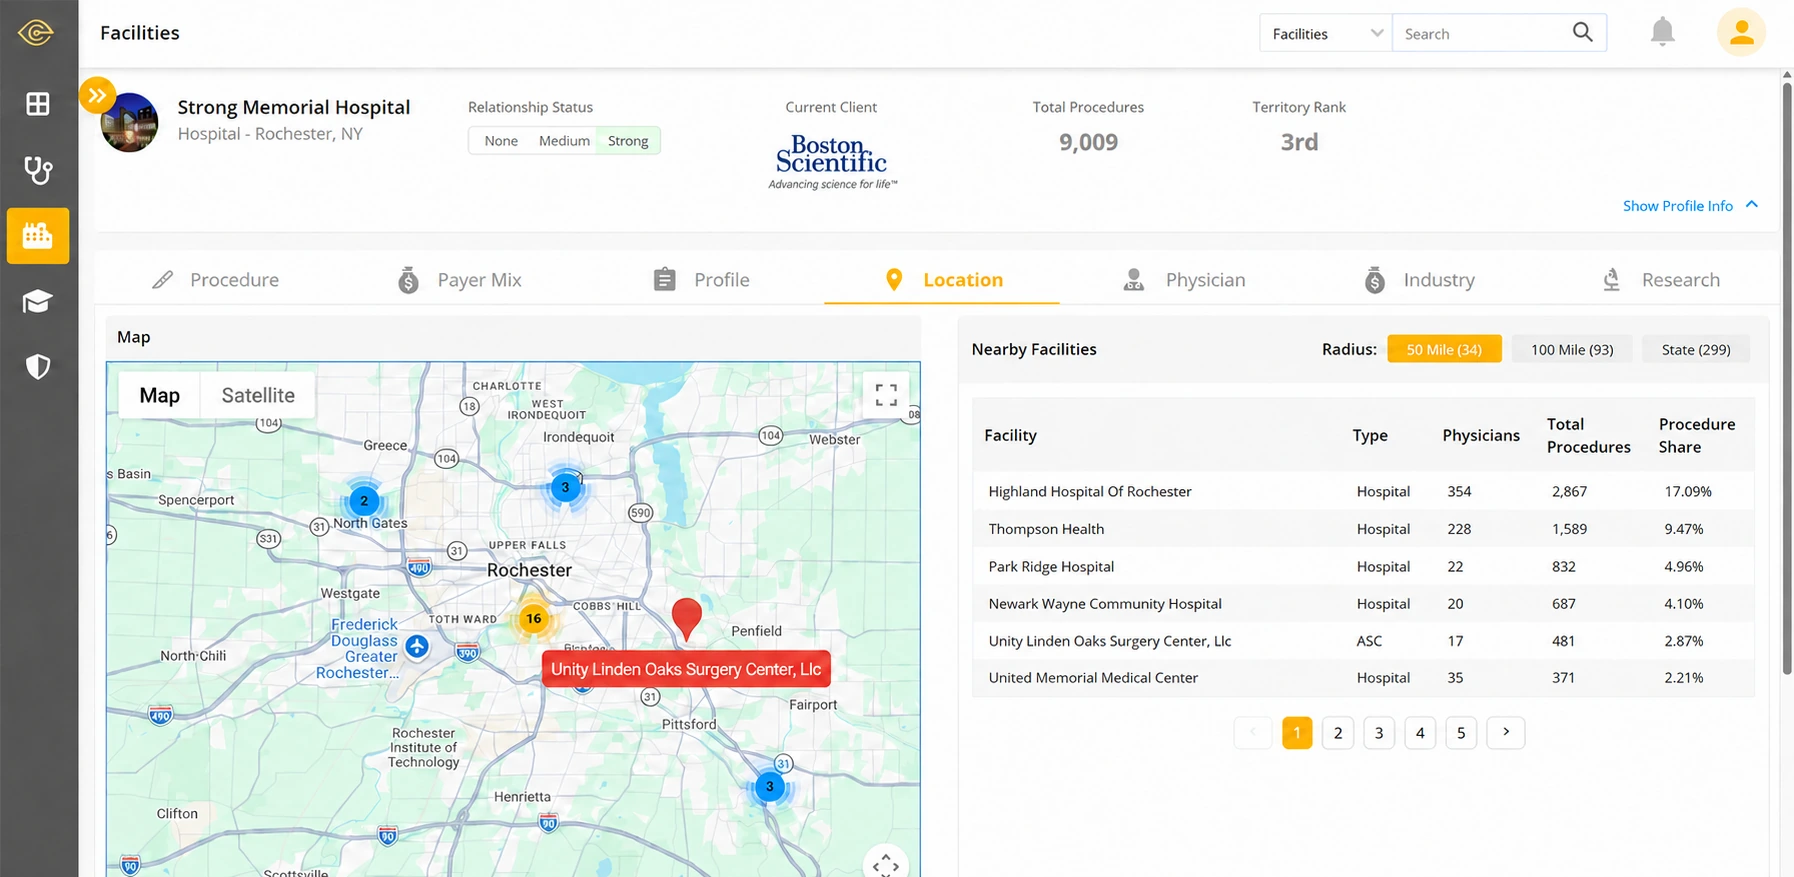Click the red location pin on map

point(686,618)
